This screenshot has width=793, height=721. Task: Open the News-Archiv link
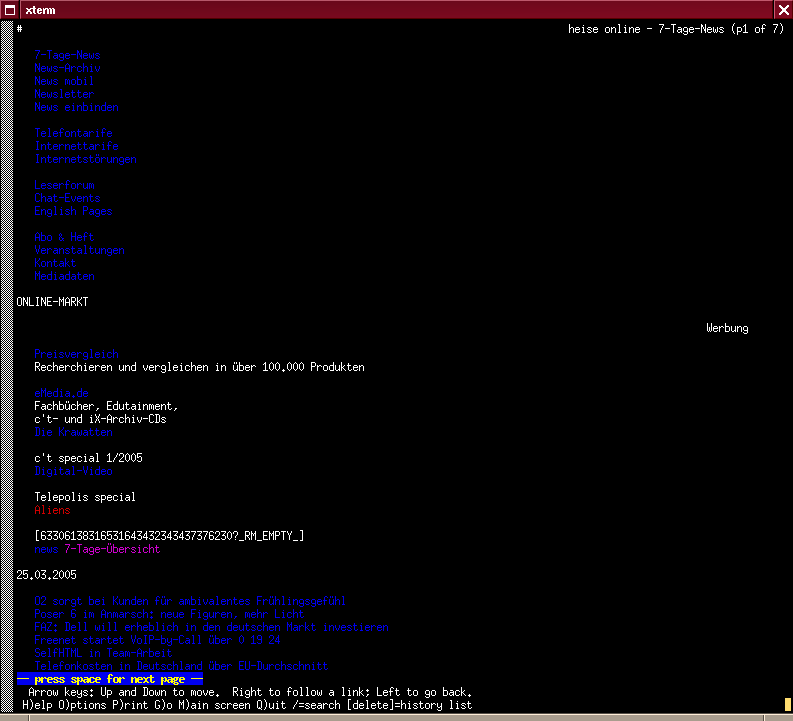point(67,69)
